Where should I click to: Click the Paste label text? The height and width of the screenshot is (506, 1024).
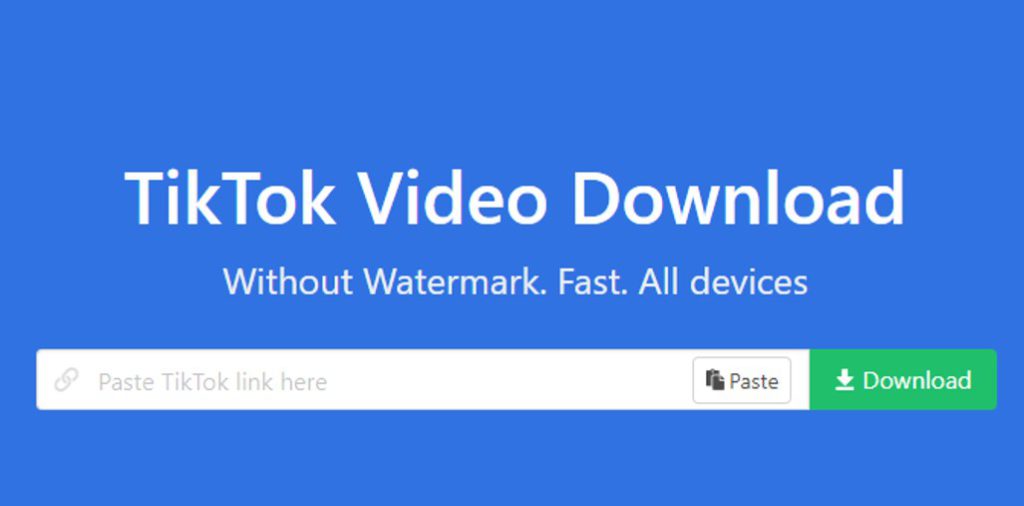pos(754,381)
